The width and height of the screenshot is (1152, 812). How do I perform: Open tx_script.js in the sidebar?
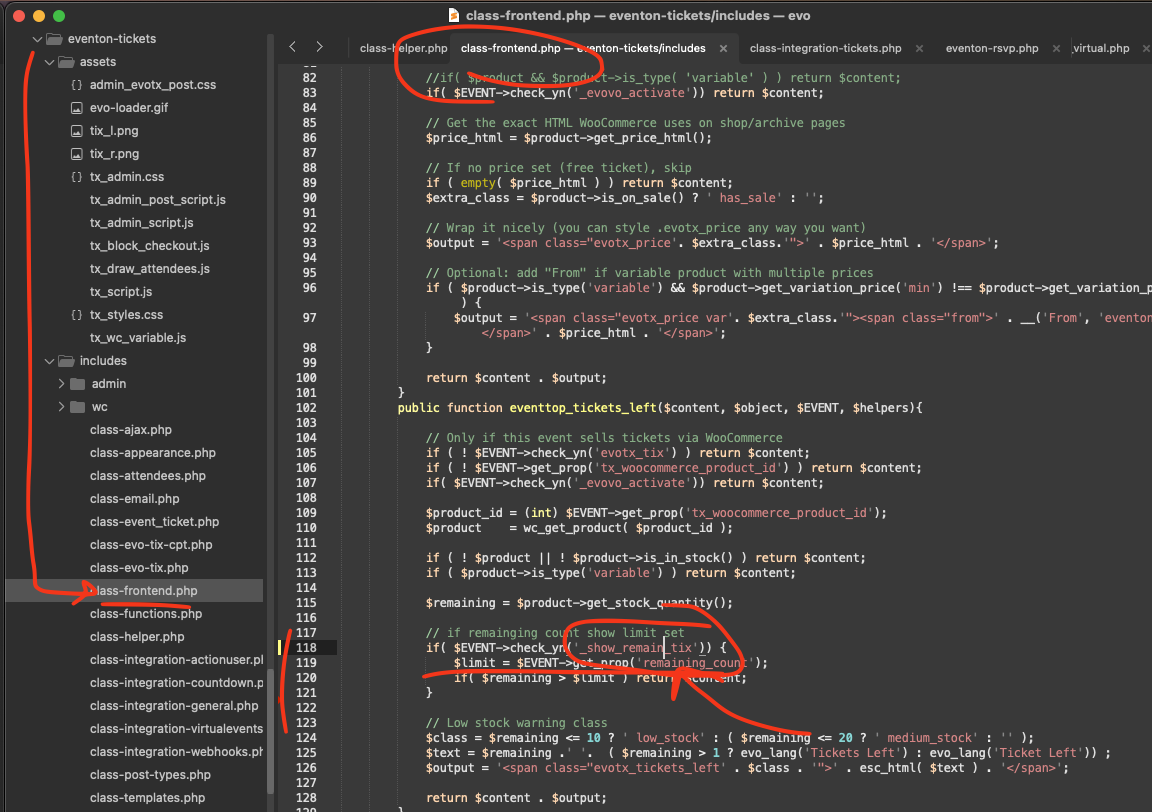click(x=121, y=292)
